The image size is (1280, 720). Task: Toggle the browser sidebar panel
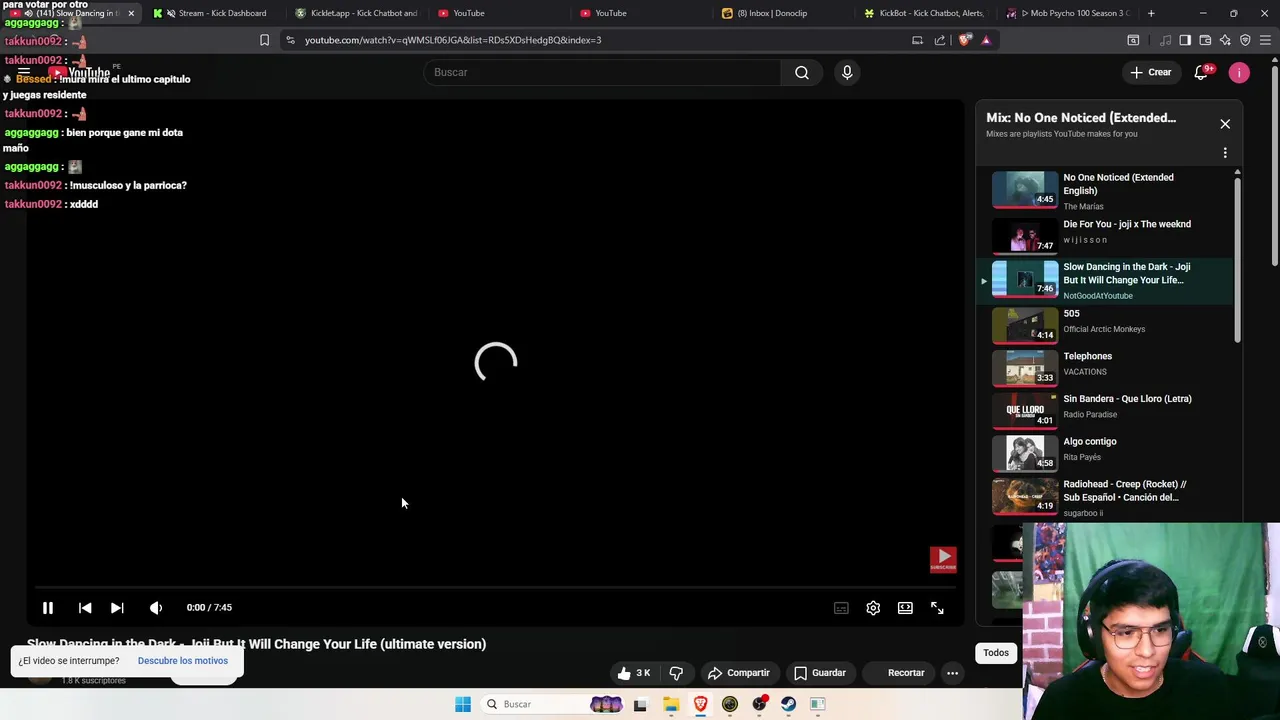pos(1185,40)
